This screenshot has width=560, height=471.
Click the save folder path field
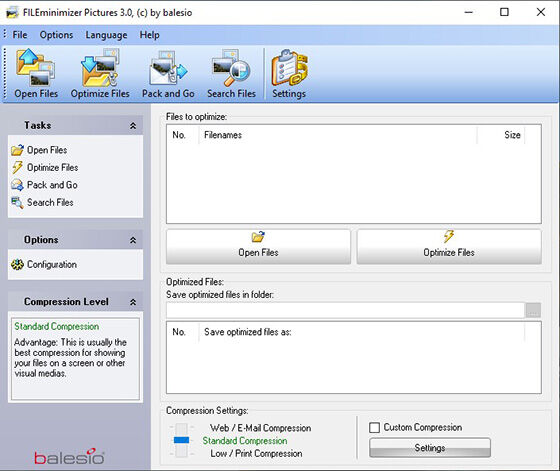(x=345, y=310)
